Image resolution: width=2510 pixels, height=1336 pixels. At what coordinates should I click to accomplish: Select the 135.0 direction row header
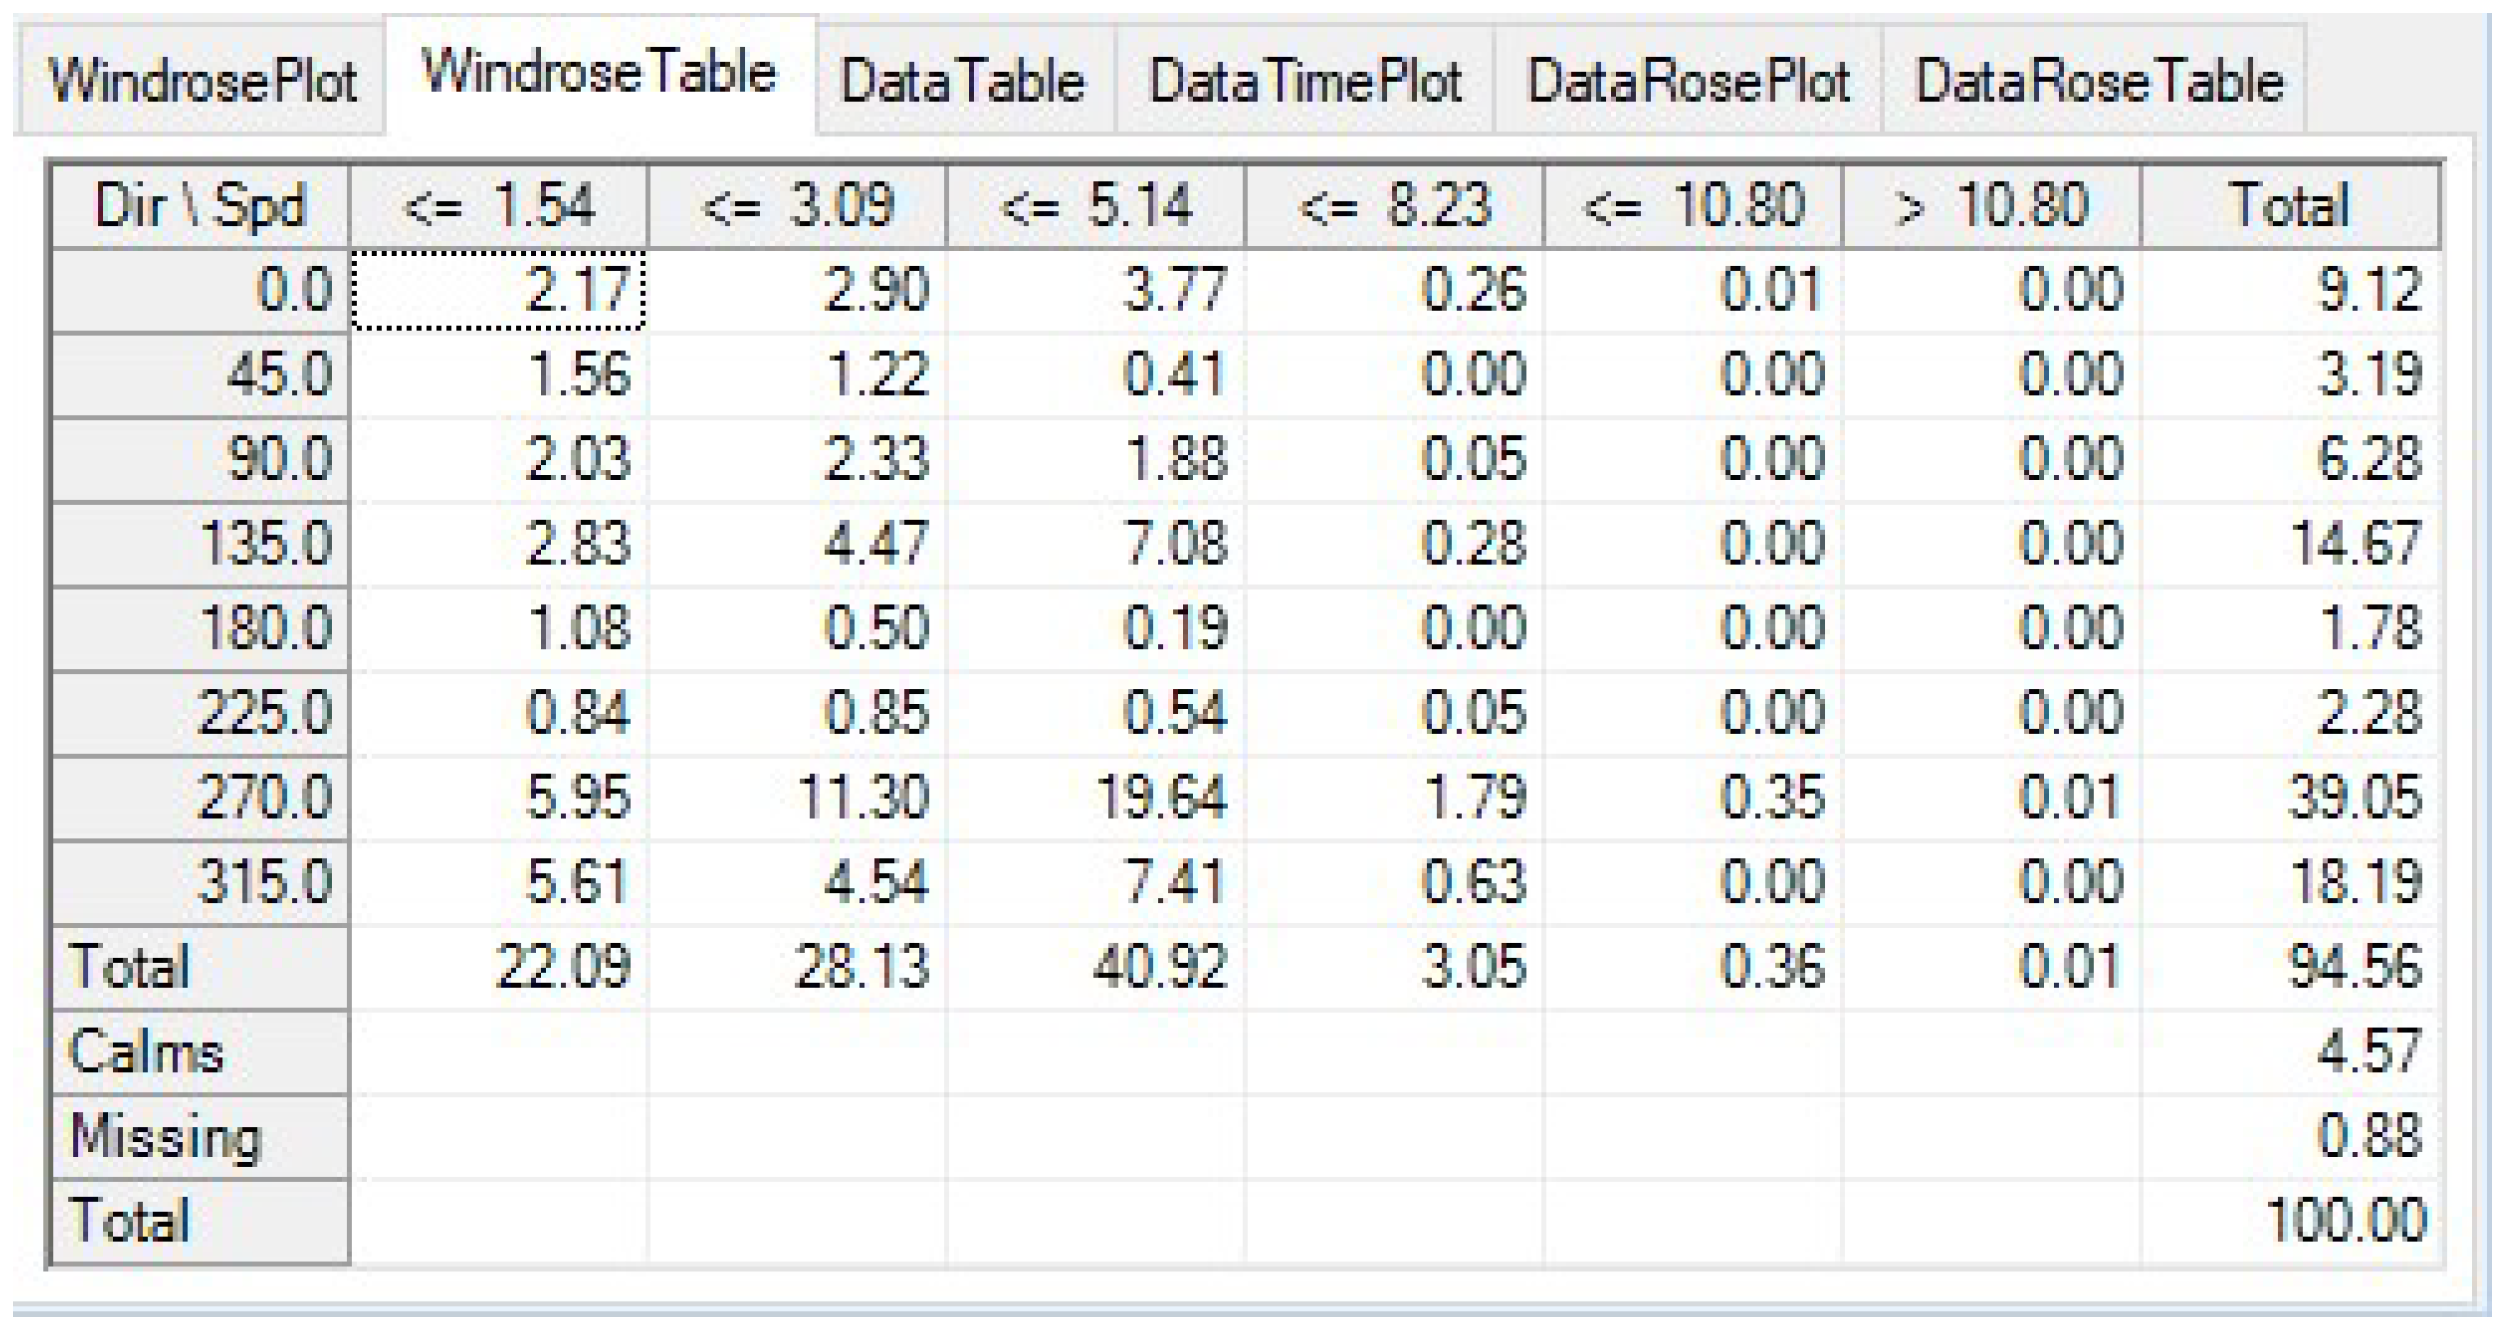pos(200,544)
